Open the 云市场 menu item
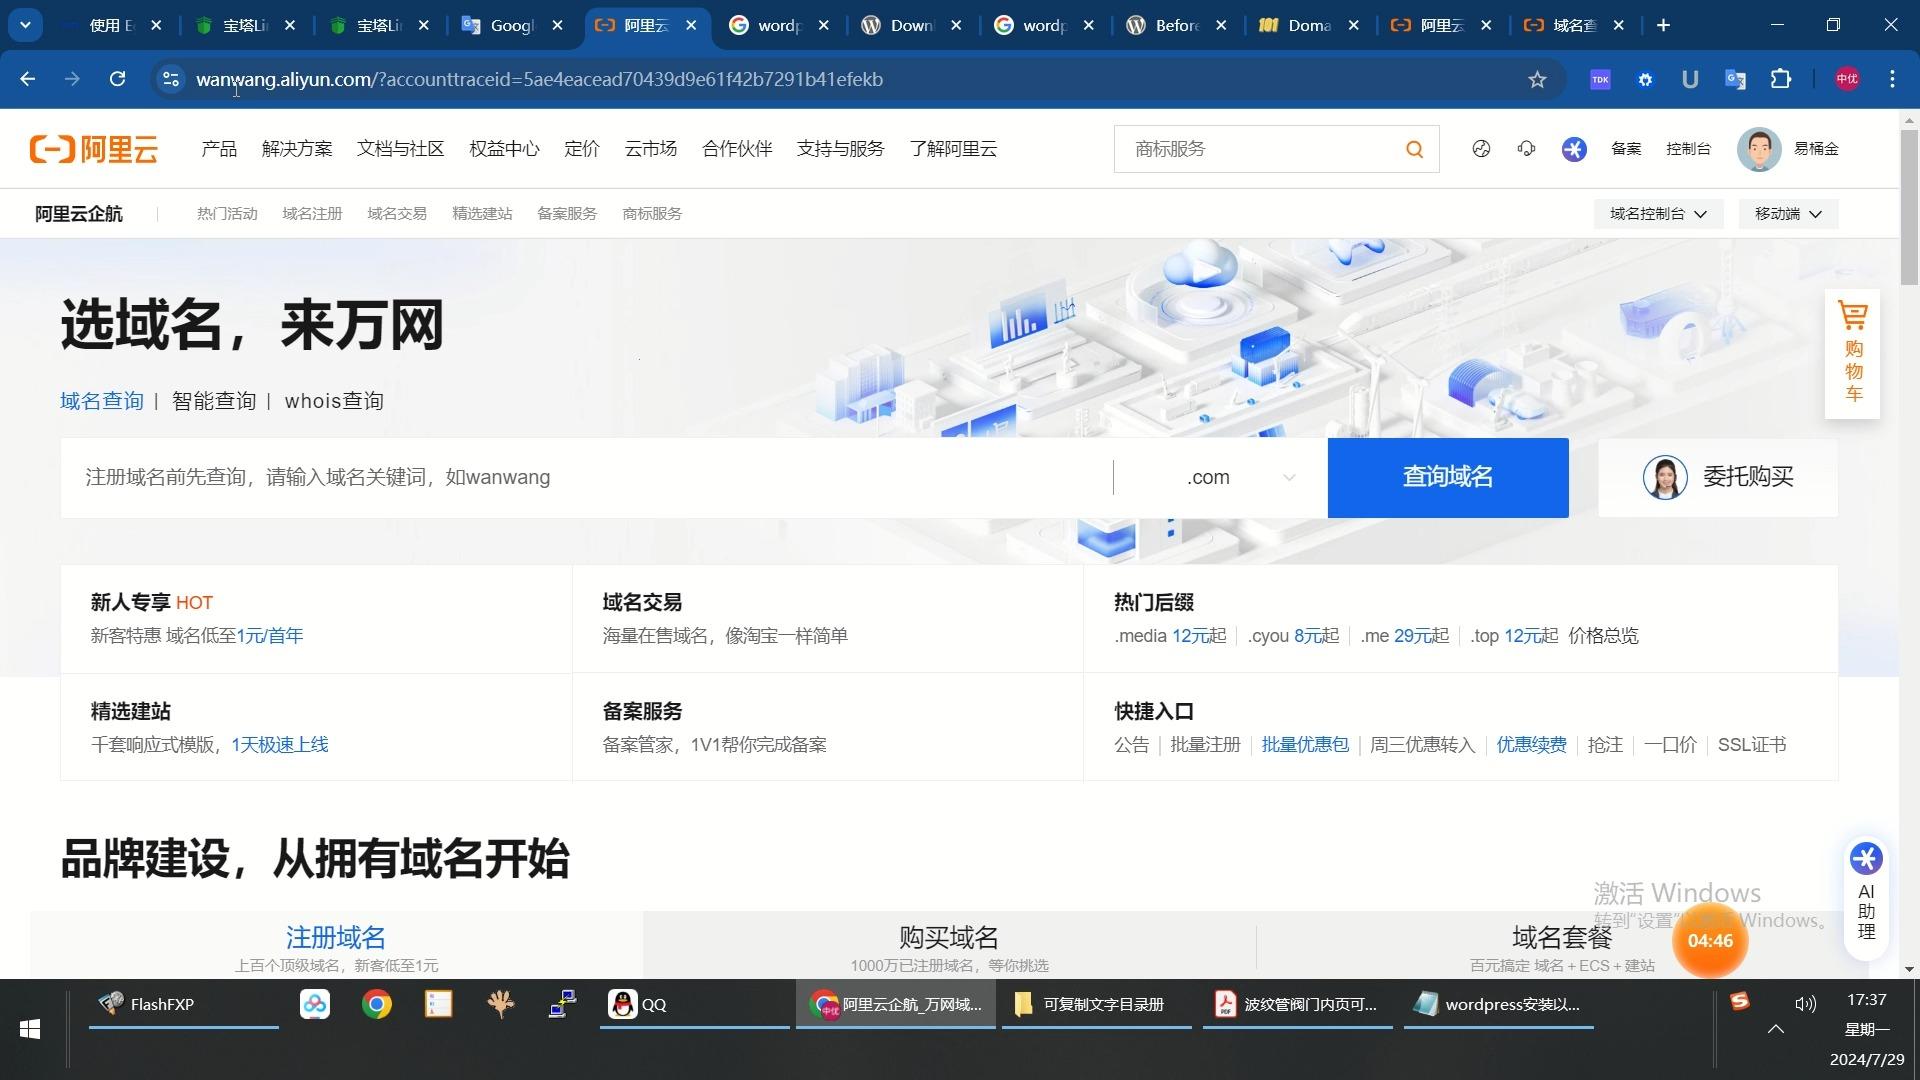The image size is (1920, 1080). [x=651, y=149]
